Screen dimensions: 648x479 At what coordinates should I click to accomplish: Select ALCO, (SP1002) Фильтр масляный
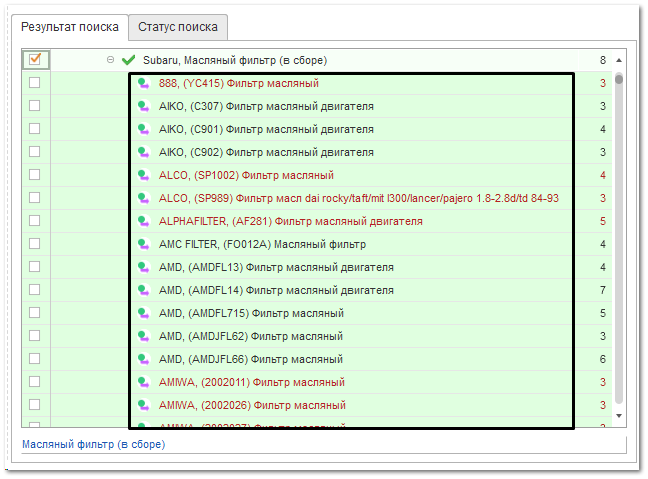click(x=246, y=175)
